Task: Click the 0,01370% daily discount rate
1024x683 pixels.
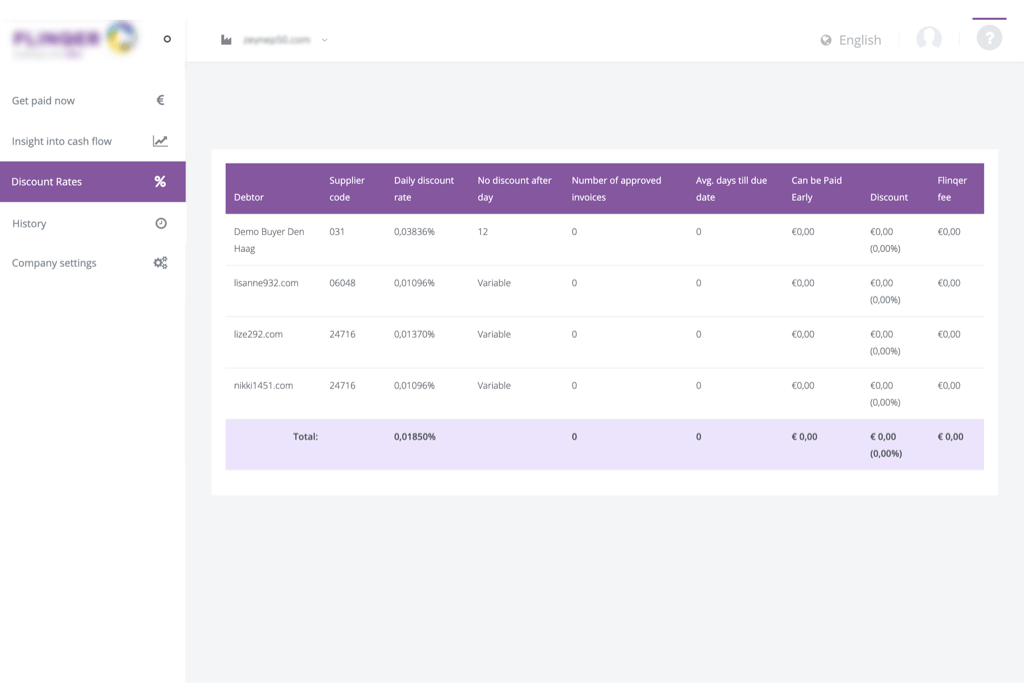Action: 414,334
